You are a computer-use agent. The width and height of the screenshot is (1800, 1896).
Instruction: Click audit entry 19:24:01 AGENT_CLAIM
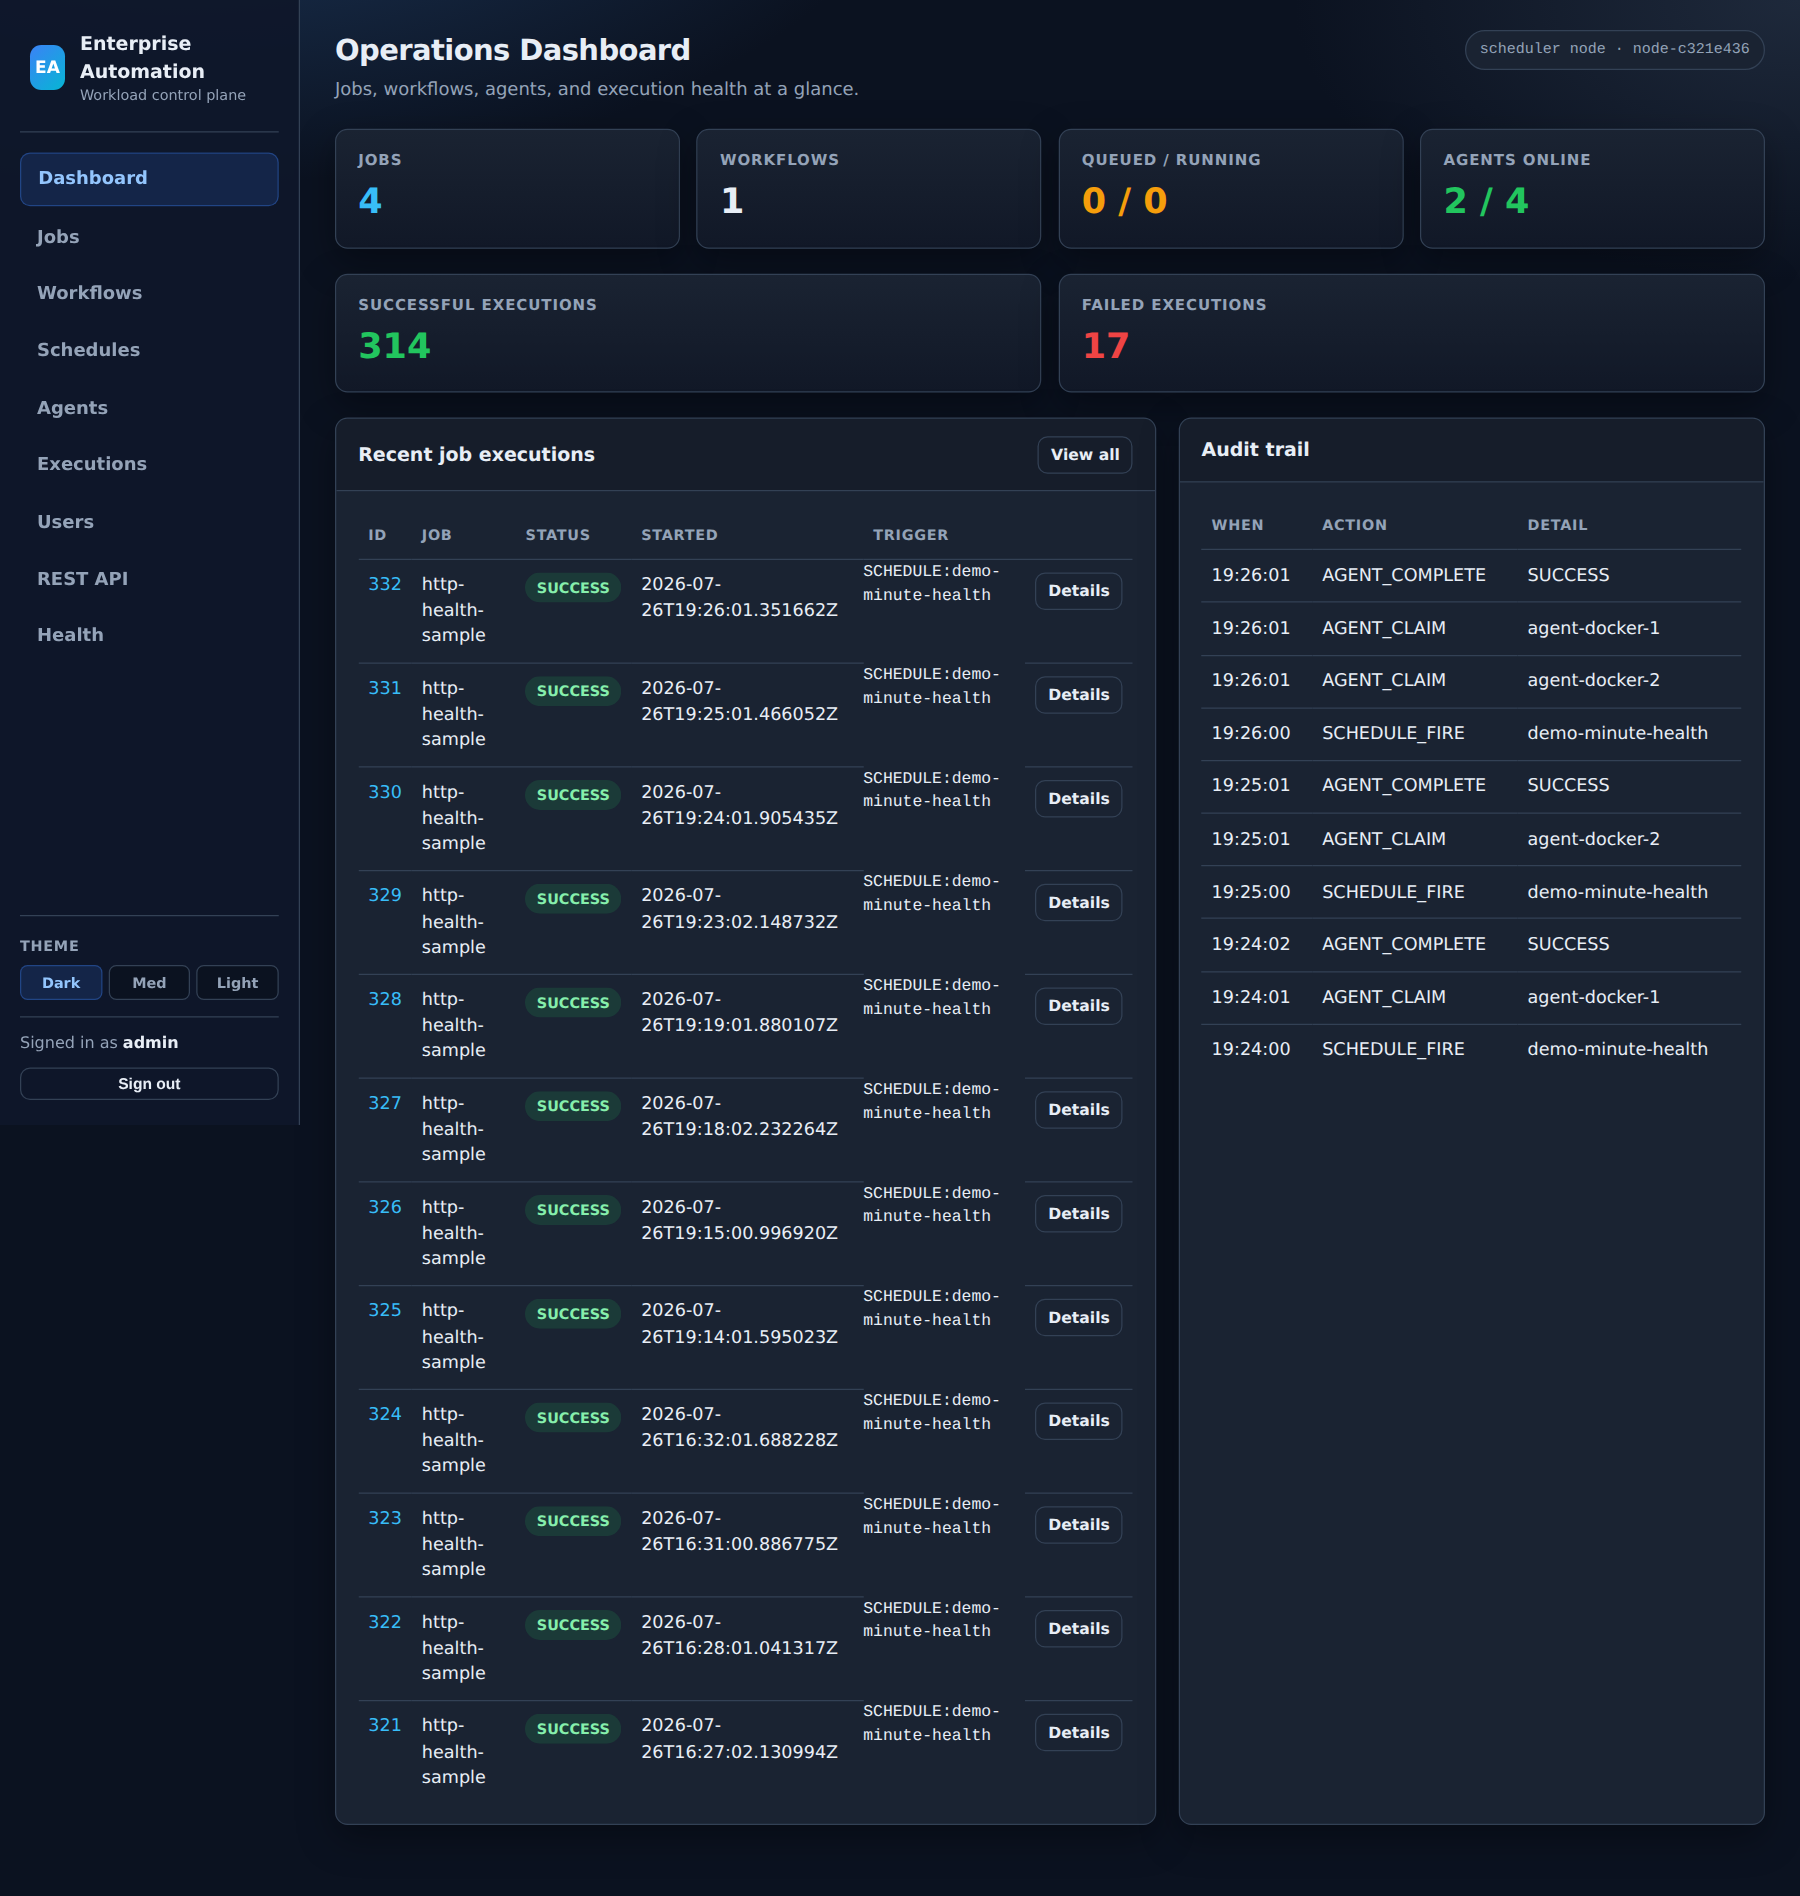click(1471, 998)
